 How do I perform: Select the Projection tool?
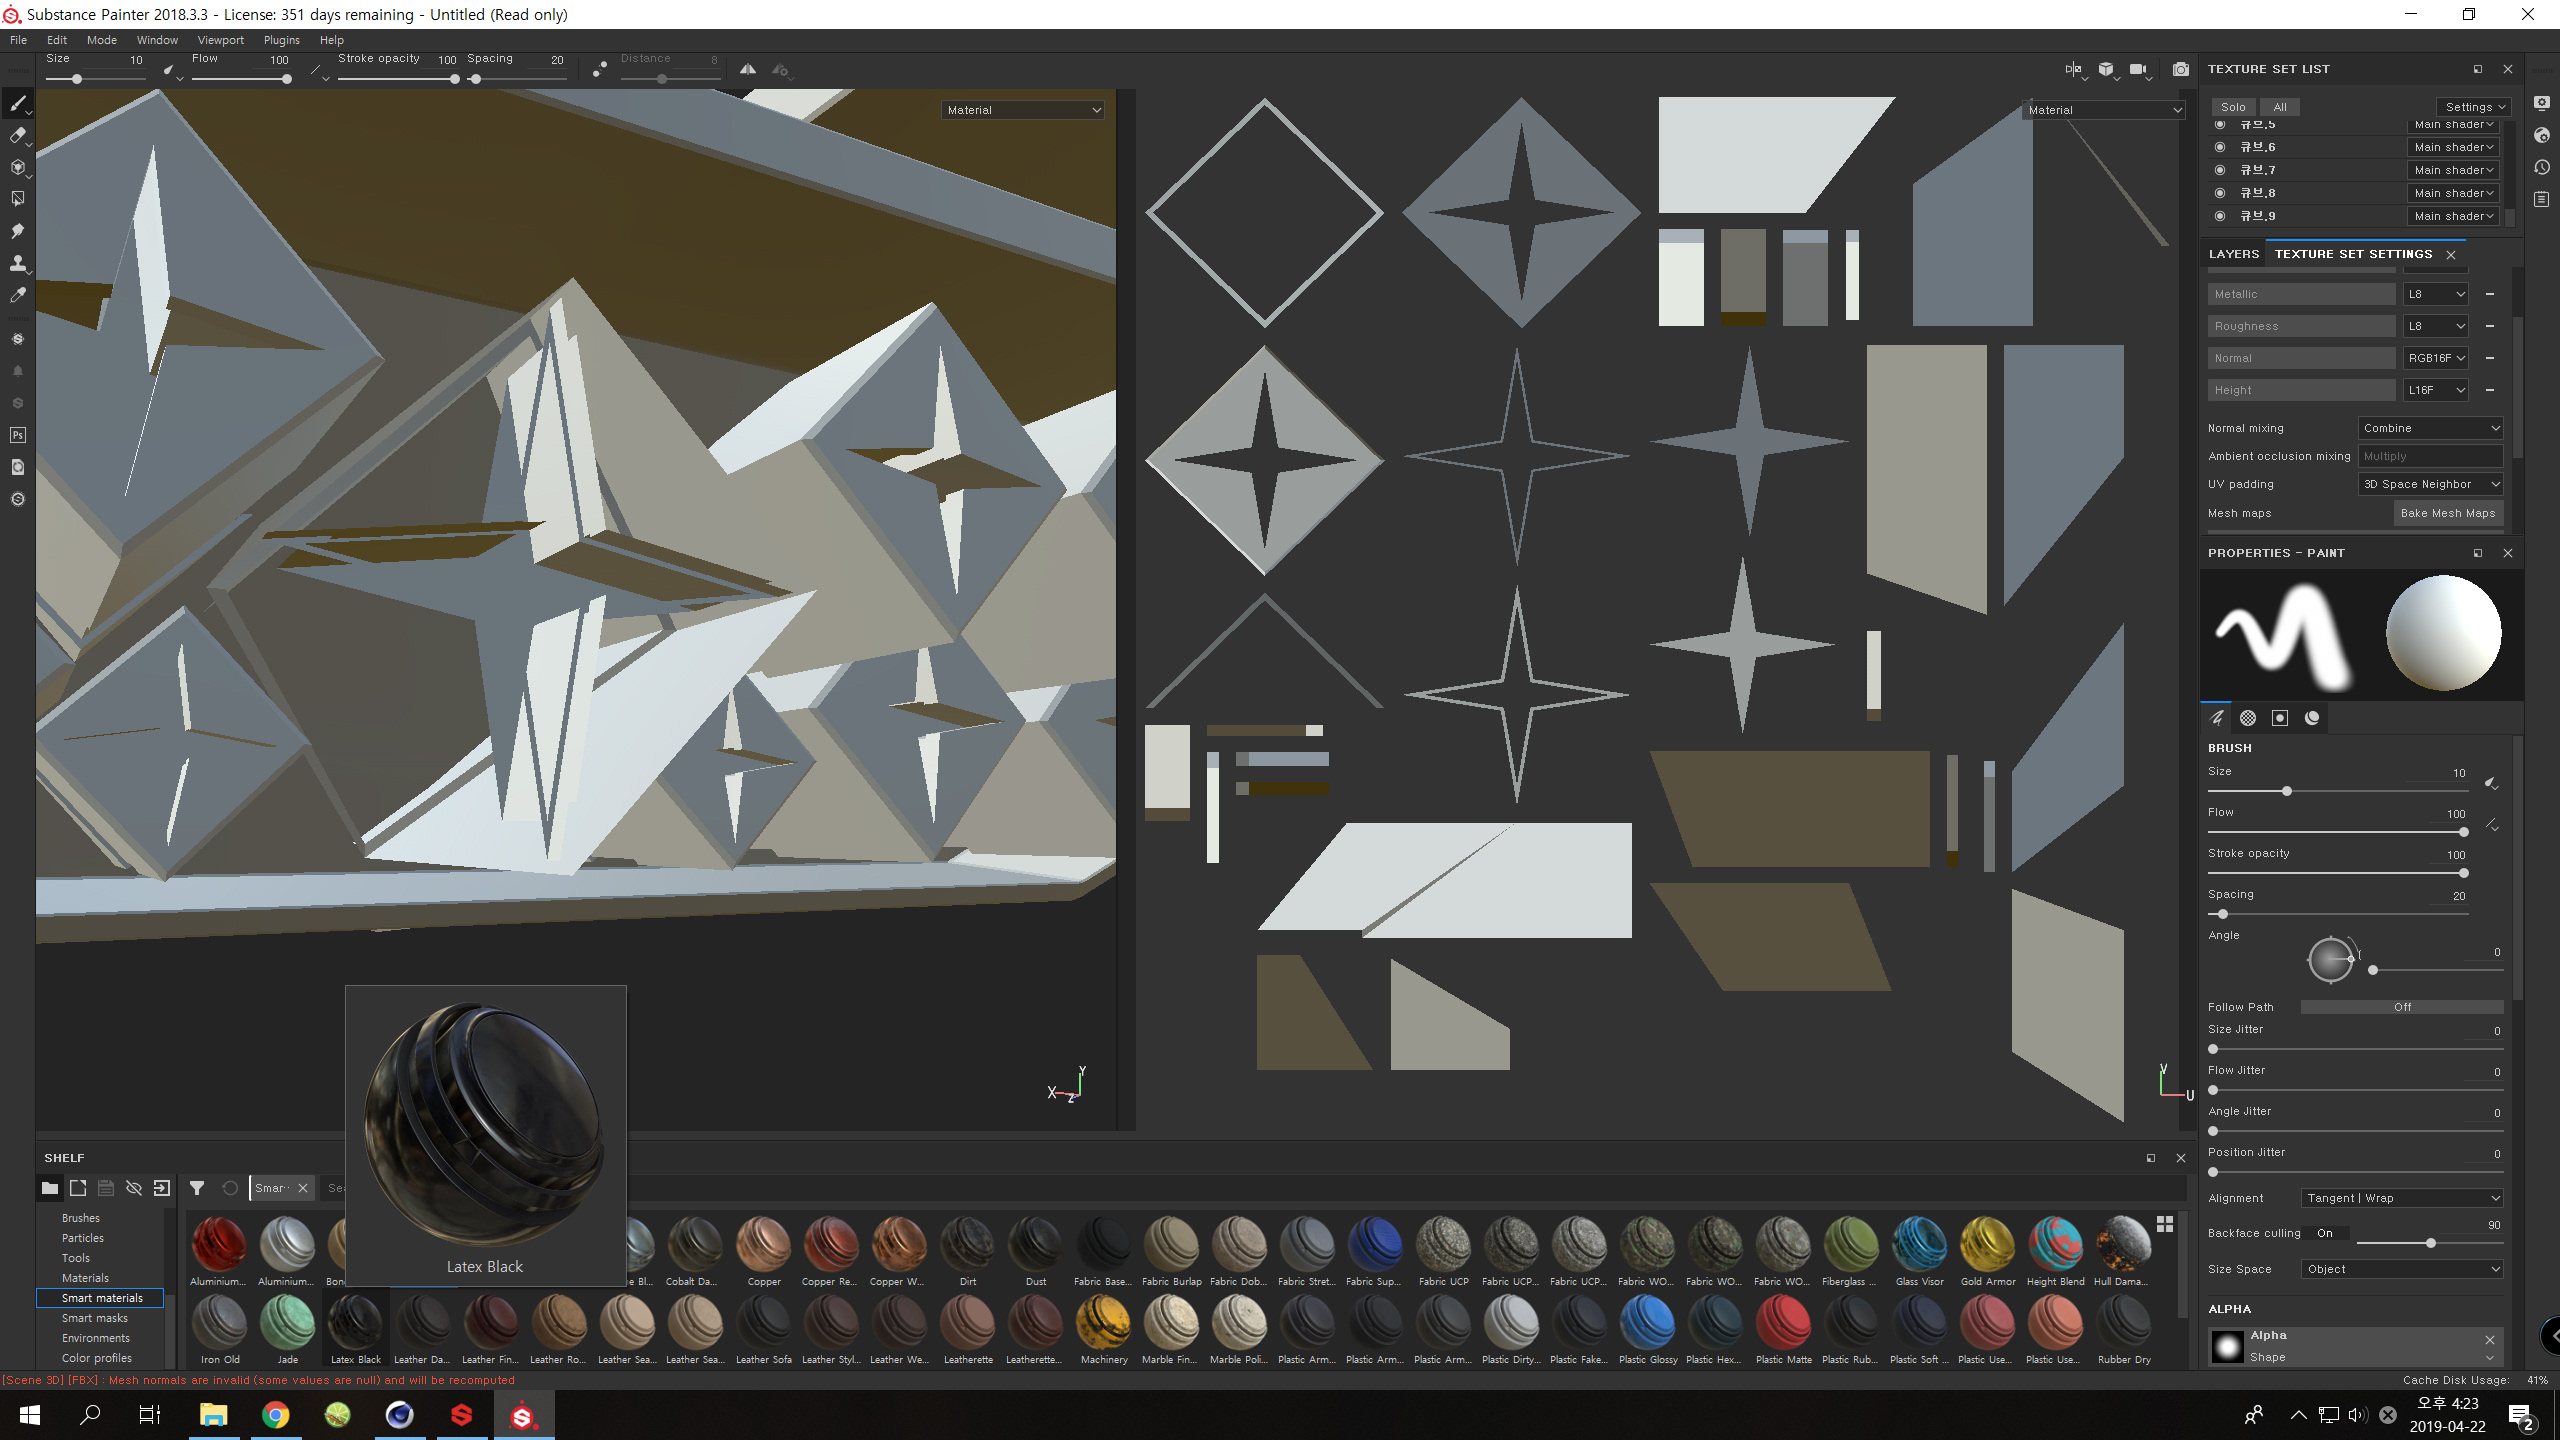coord(18,167)
